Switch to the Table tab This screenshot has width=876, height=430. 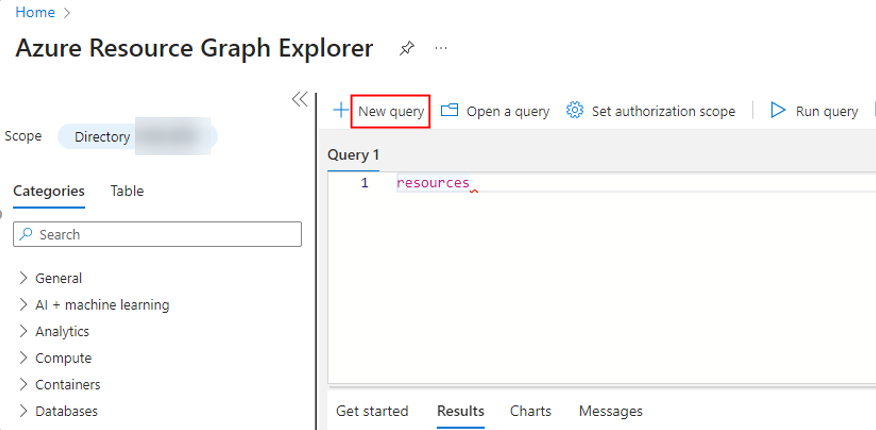pyautogui.click(x=127, y=191)
